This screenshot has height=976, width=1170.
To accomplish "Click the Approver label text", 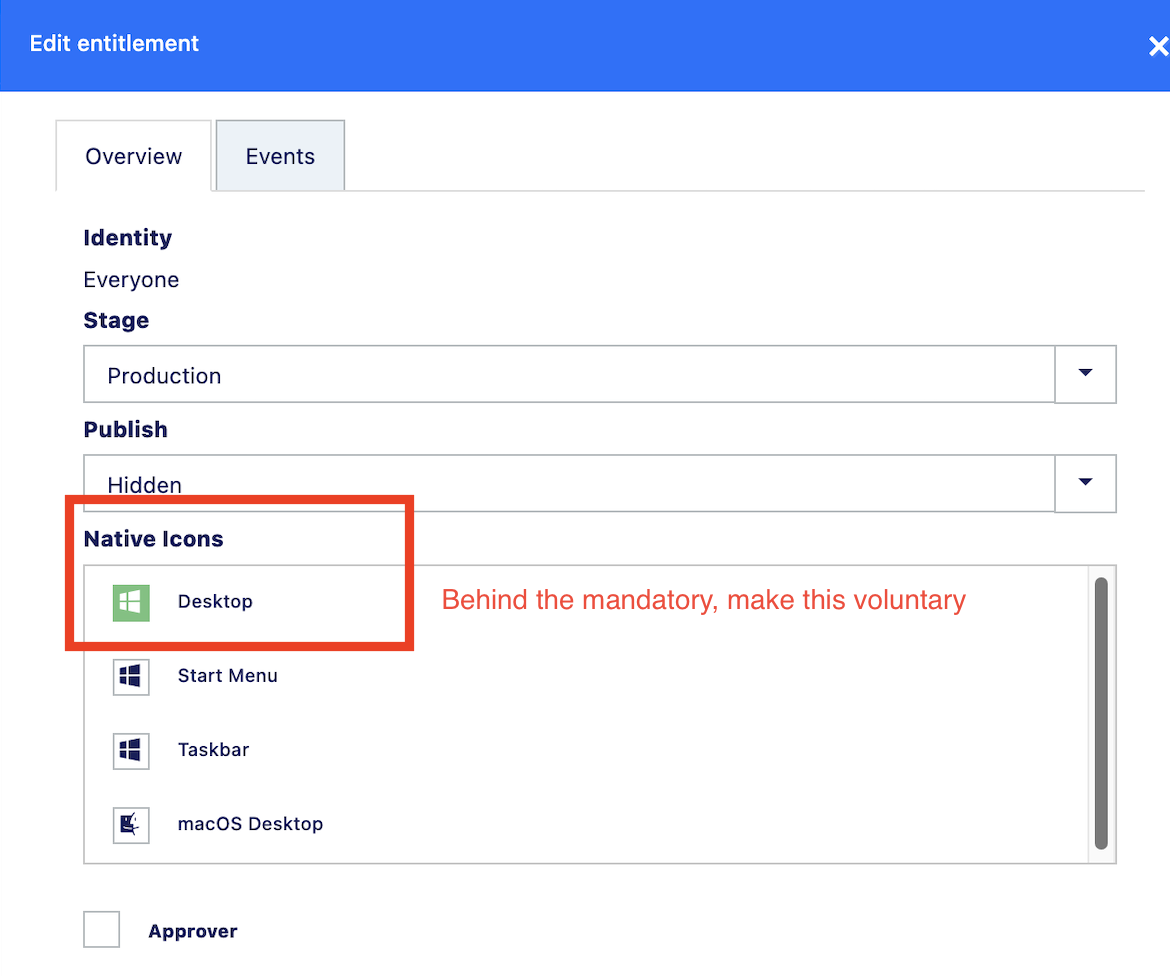I will 193,931.
